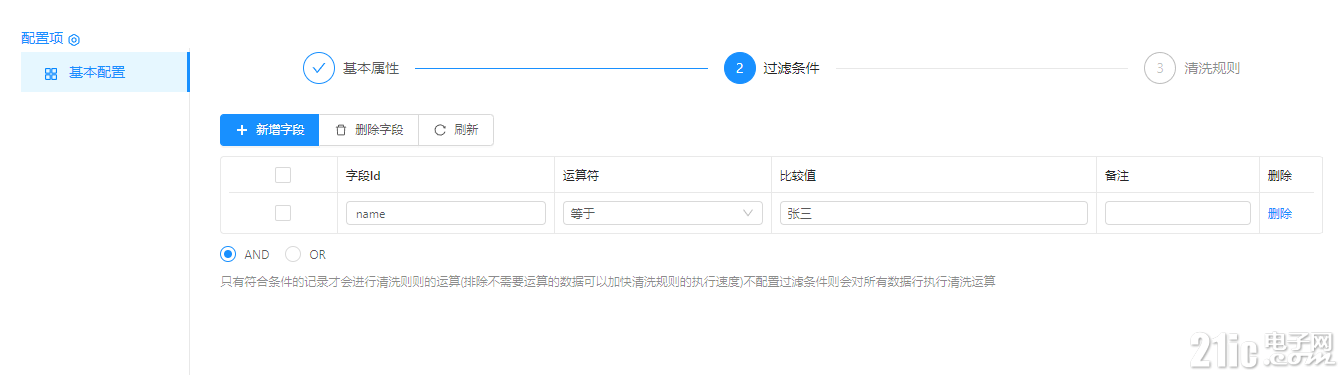Click the gear icon beside 配置项
The image size is (1344, 375).
(73, 39)
